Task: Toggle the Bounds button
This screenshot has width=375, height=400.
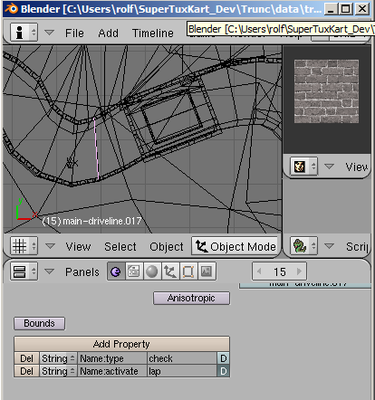Action: point(39,323)
